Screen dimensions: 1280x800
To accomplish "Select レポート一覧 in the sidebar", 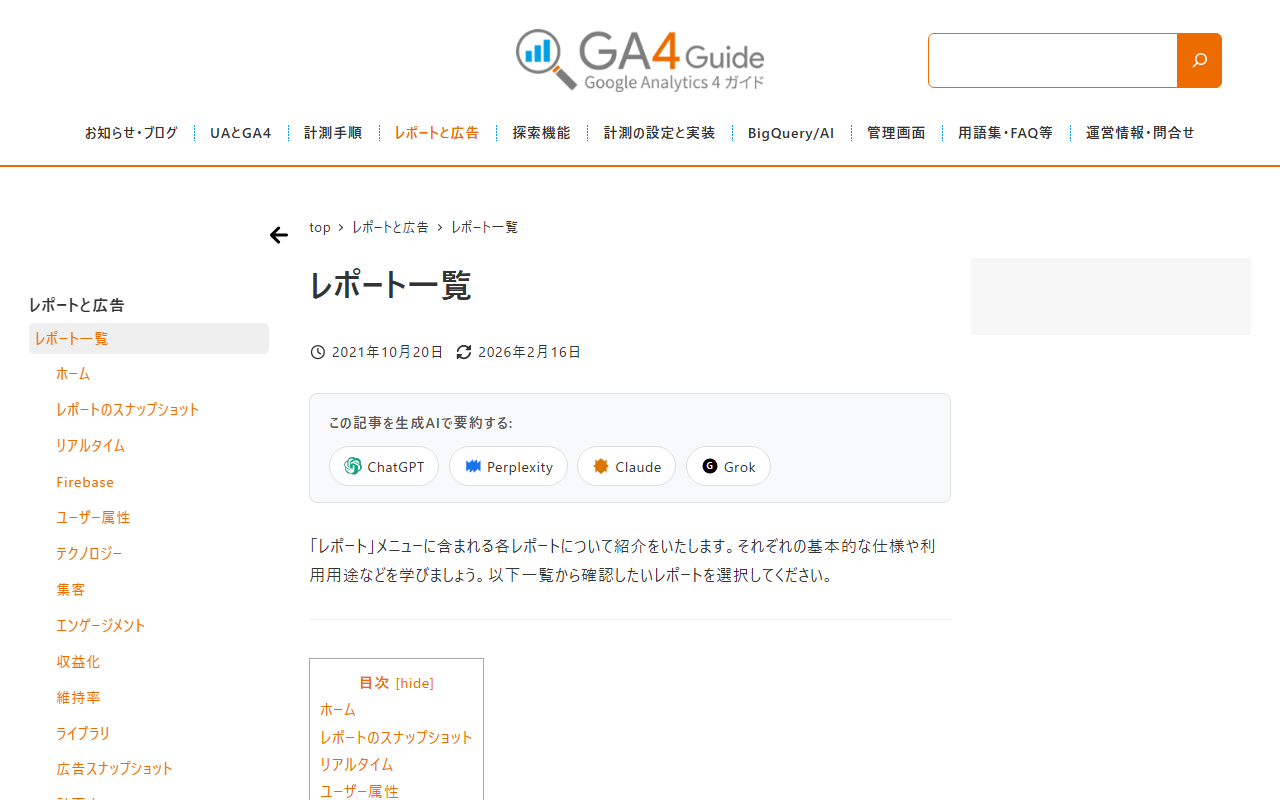I will [149, 338].
